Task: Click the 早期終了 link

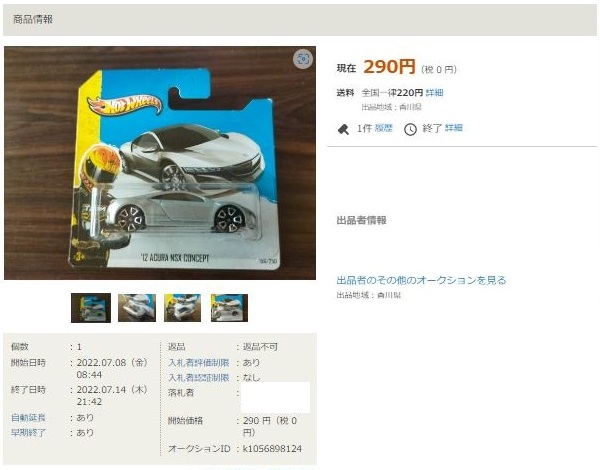Action: coord(28,432)
